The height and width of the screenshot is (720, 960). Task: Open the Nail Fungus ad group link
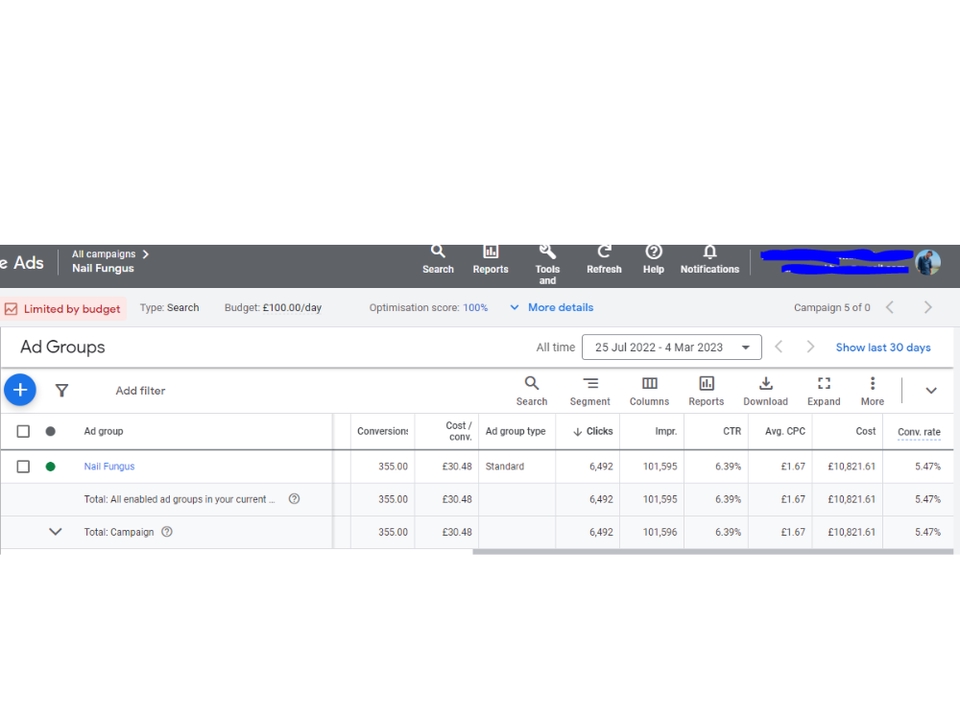pos(109,467)
